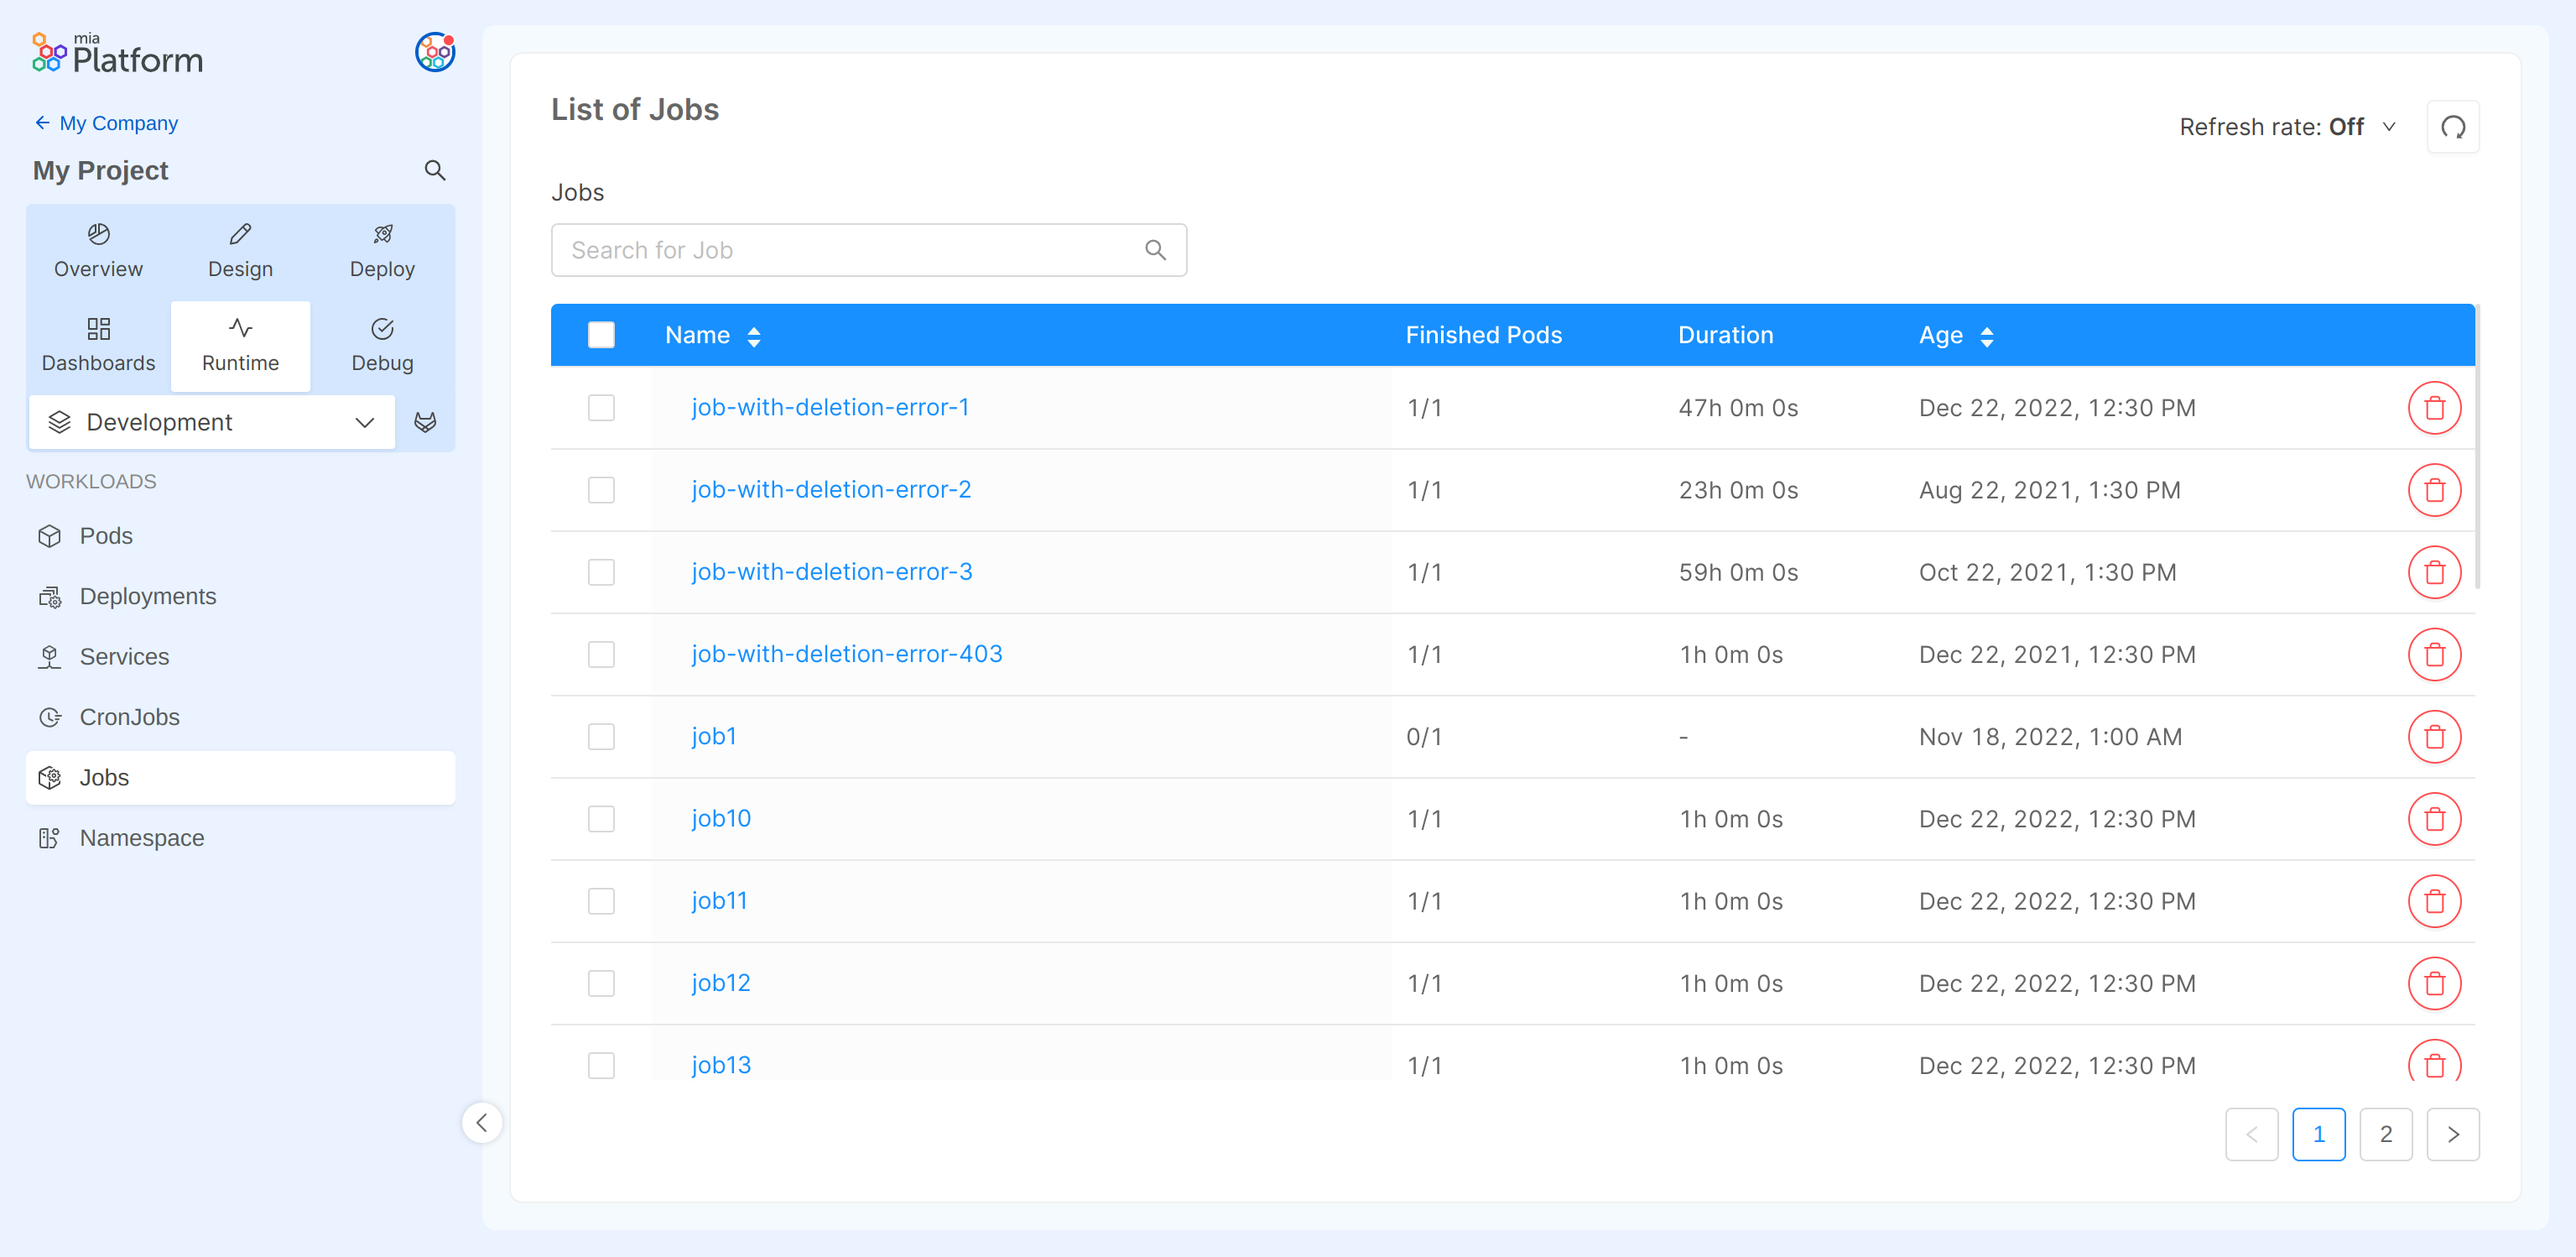Image resolution: width=2576 pixels, height=1257 pixels.
Task: Click the project search magnifier icon
Action: click(x=434, y=170)
